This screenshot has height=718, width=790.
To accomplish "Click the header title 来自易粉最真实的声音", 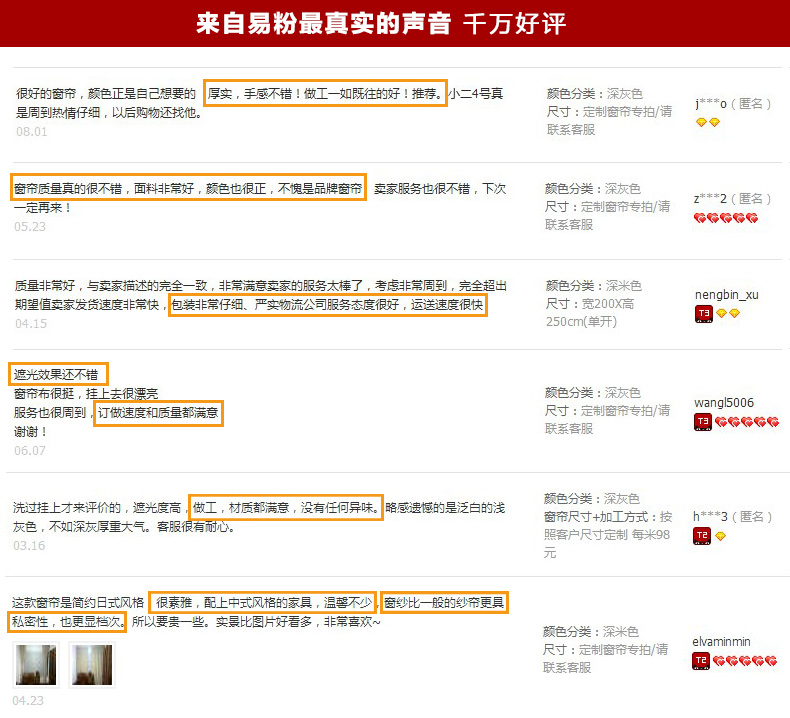I will [x=323, y=24].
